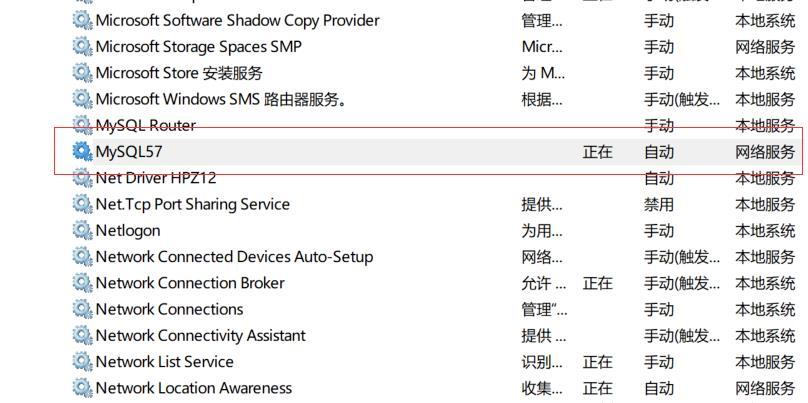Viewport: 808px width, 403px height.
Task: Click the Network Connections service gear icon
Action: [82, 309]
